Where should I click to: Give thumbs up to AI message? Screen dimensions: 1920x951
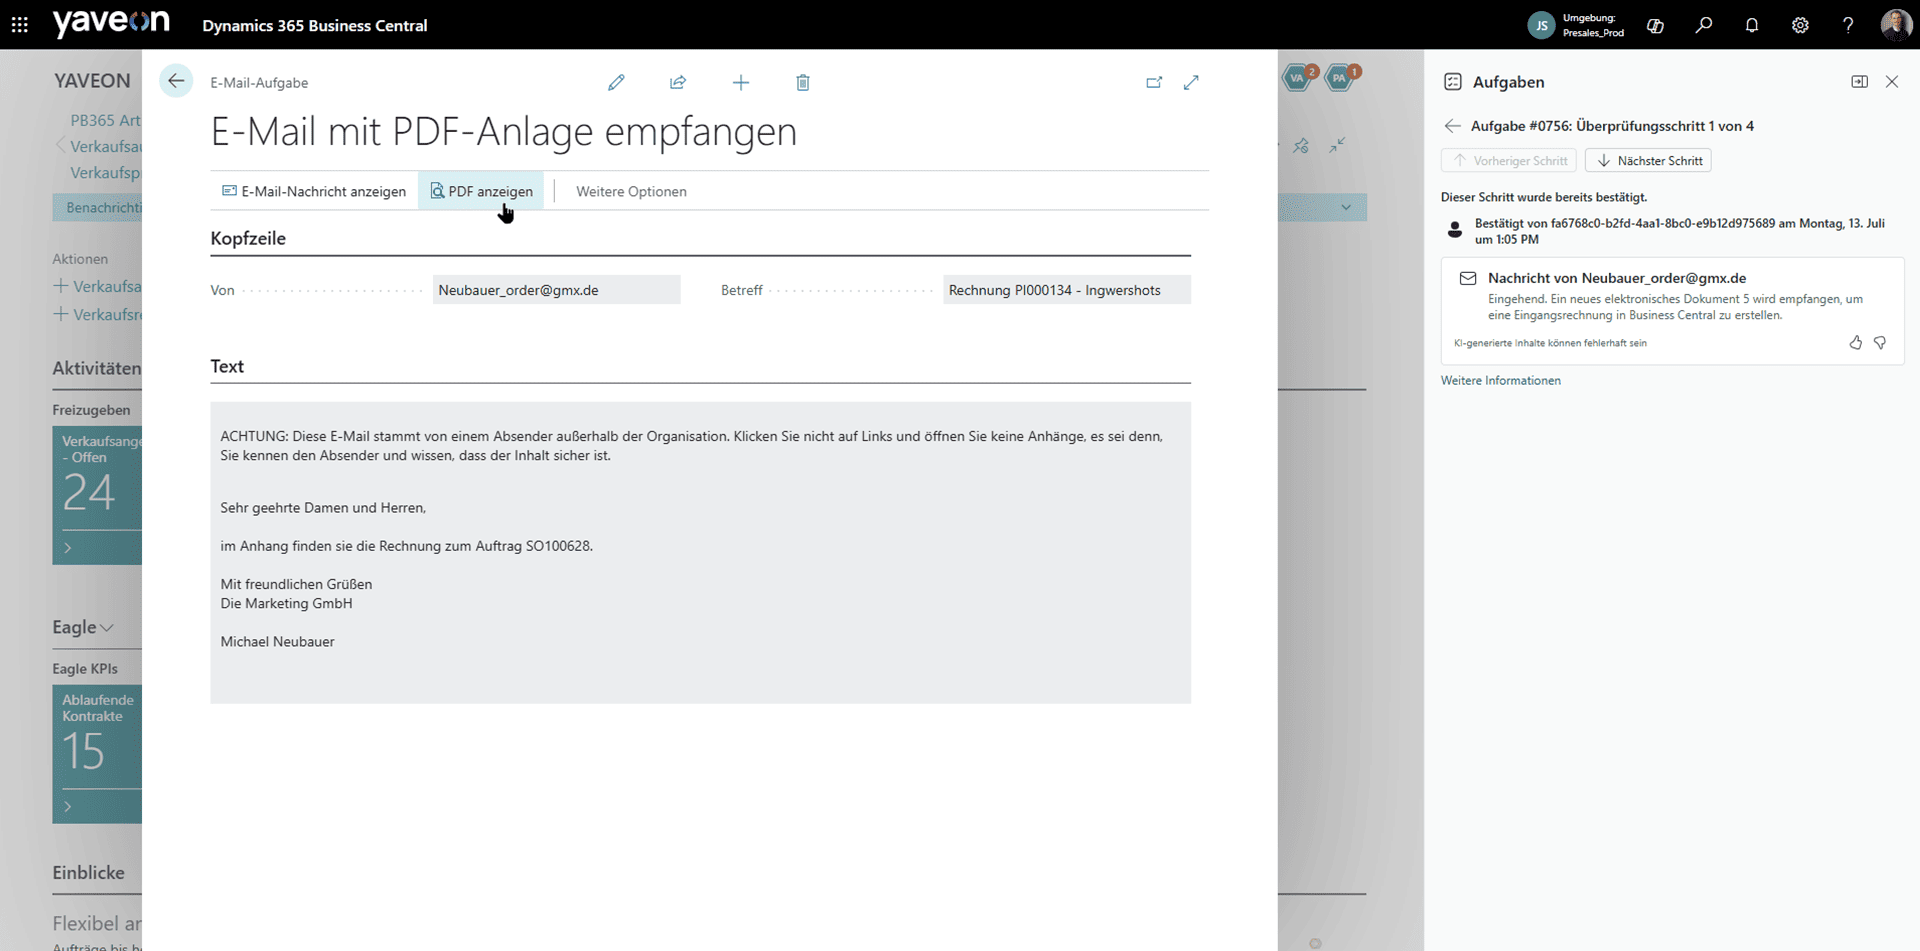point(1856,342)
